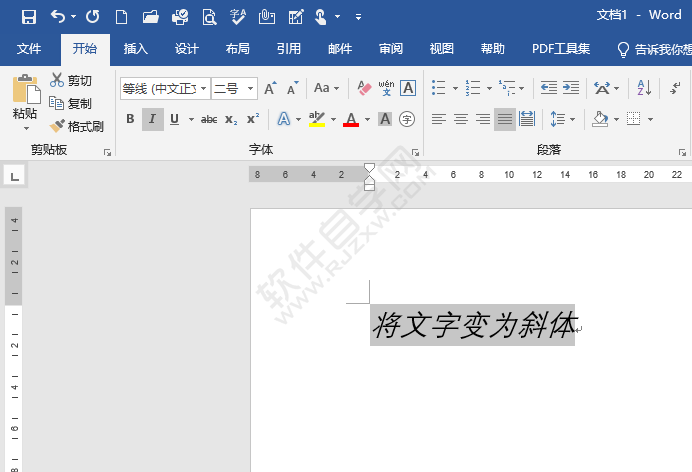Apply red font color
This screenshot has width=692, height=472.
pyautogui.click(x=351, y=119)
